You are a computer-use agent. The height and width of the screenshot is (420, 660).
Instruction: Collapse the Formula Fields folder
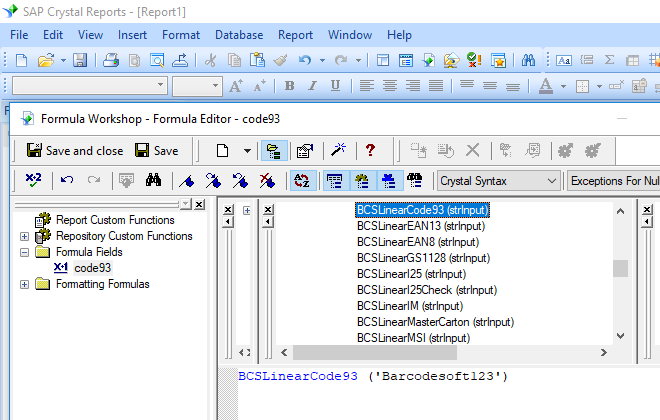pos(24,253)
